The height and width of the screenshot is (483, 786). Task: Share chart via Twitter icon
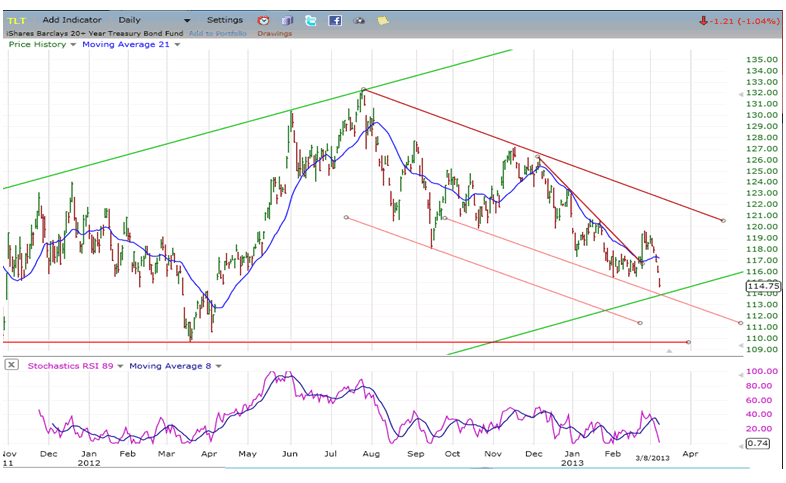click(x=311, y=20)
